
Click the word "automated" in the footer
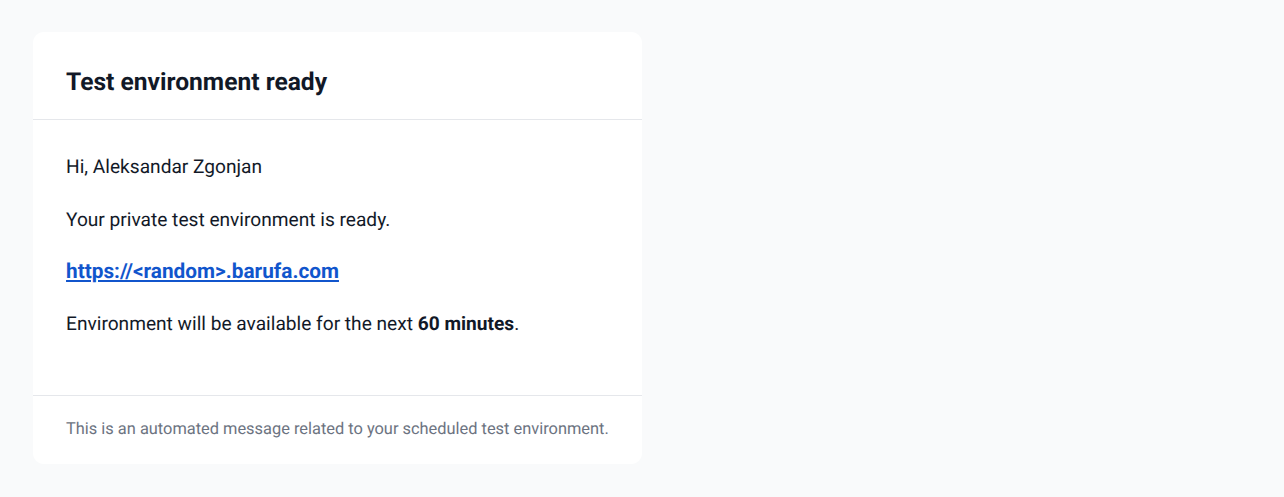[180, 429]
